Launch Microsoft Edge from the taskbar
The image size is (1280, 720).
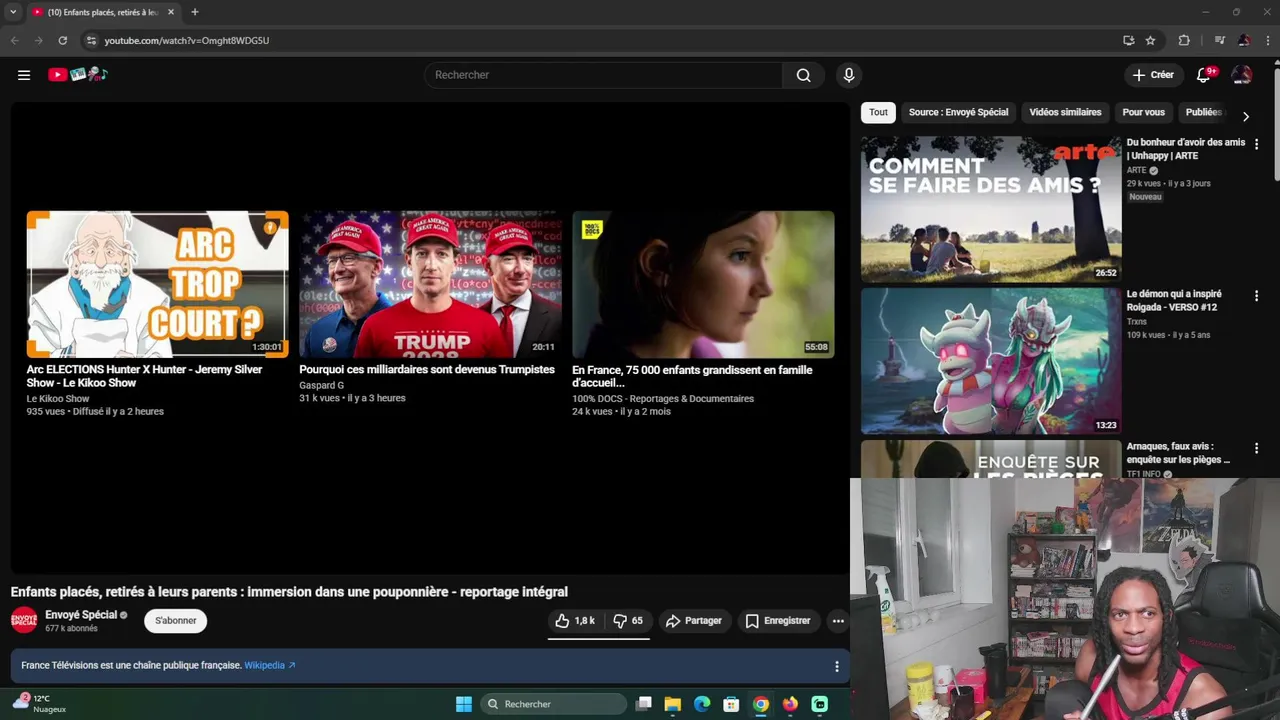coord(702,704)
